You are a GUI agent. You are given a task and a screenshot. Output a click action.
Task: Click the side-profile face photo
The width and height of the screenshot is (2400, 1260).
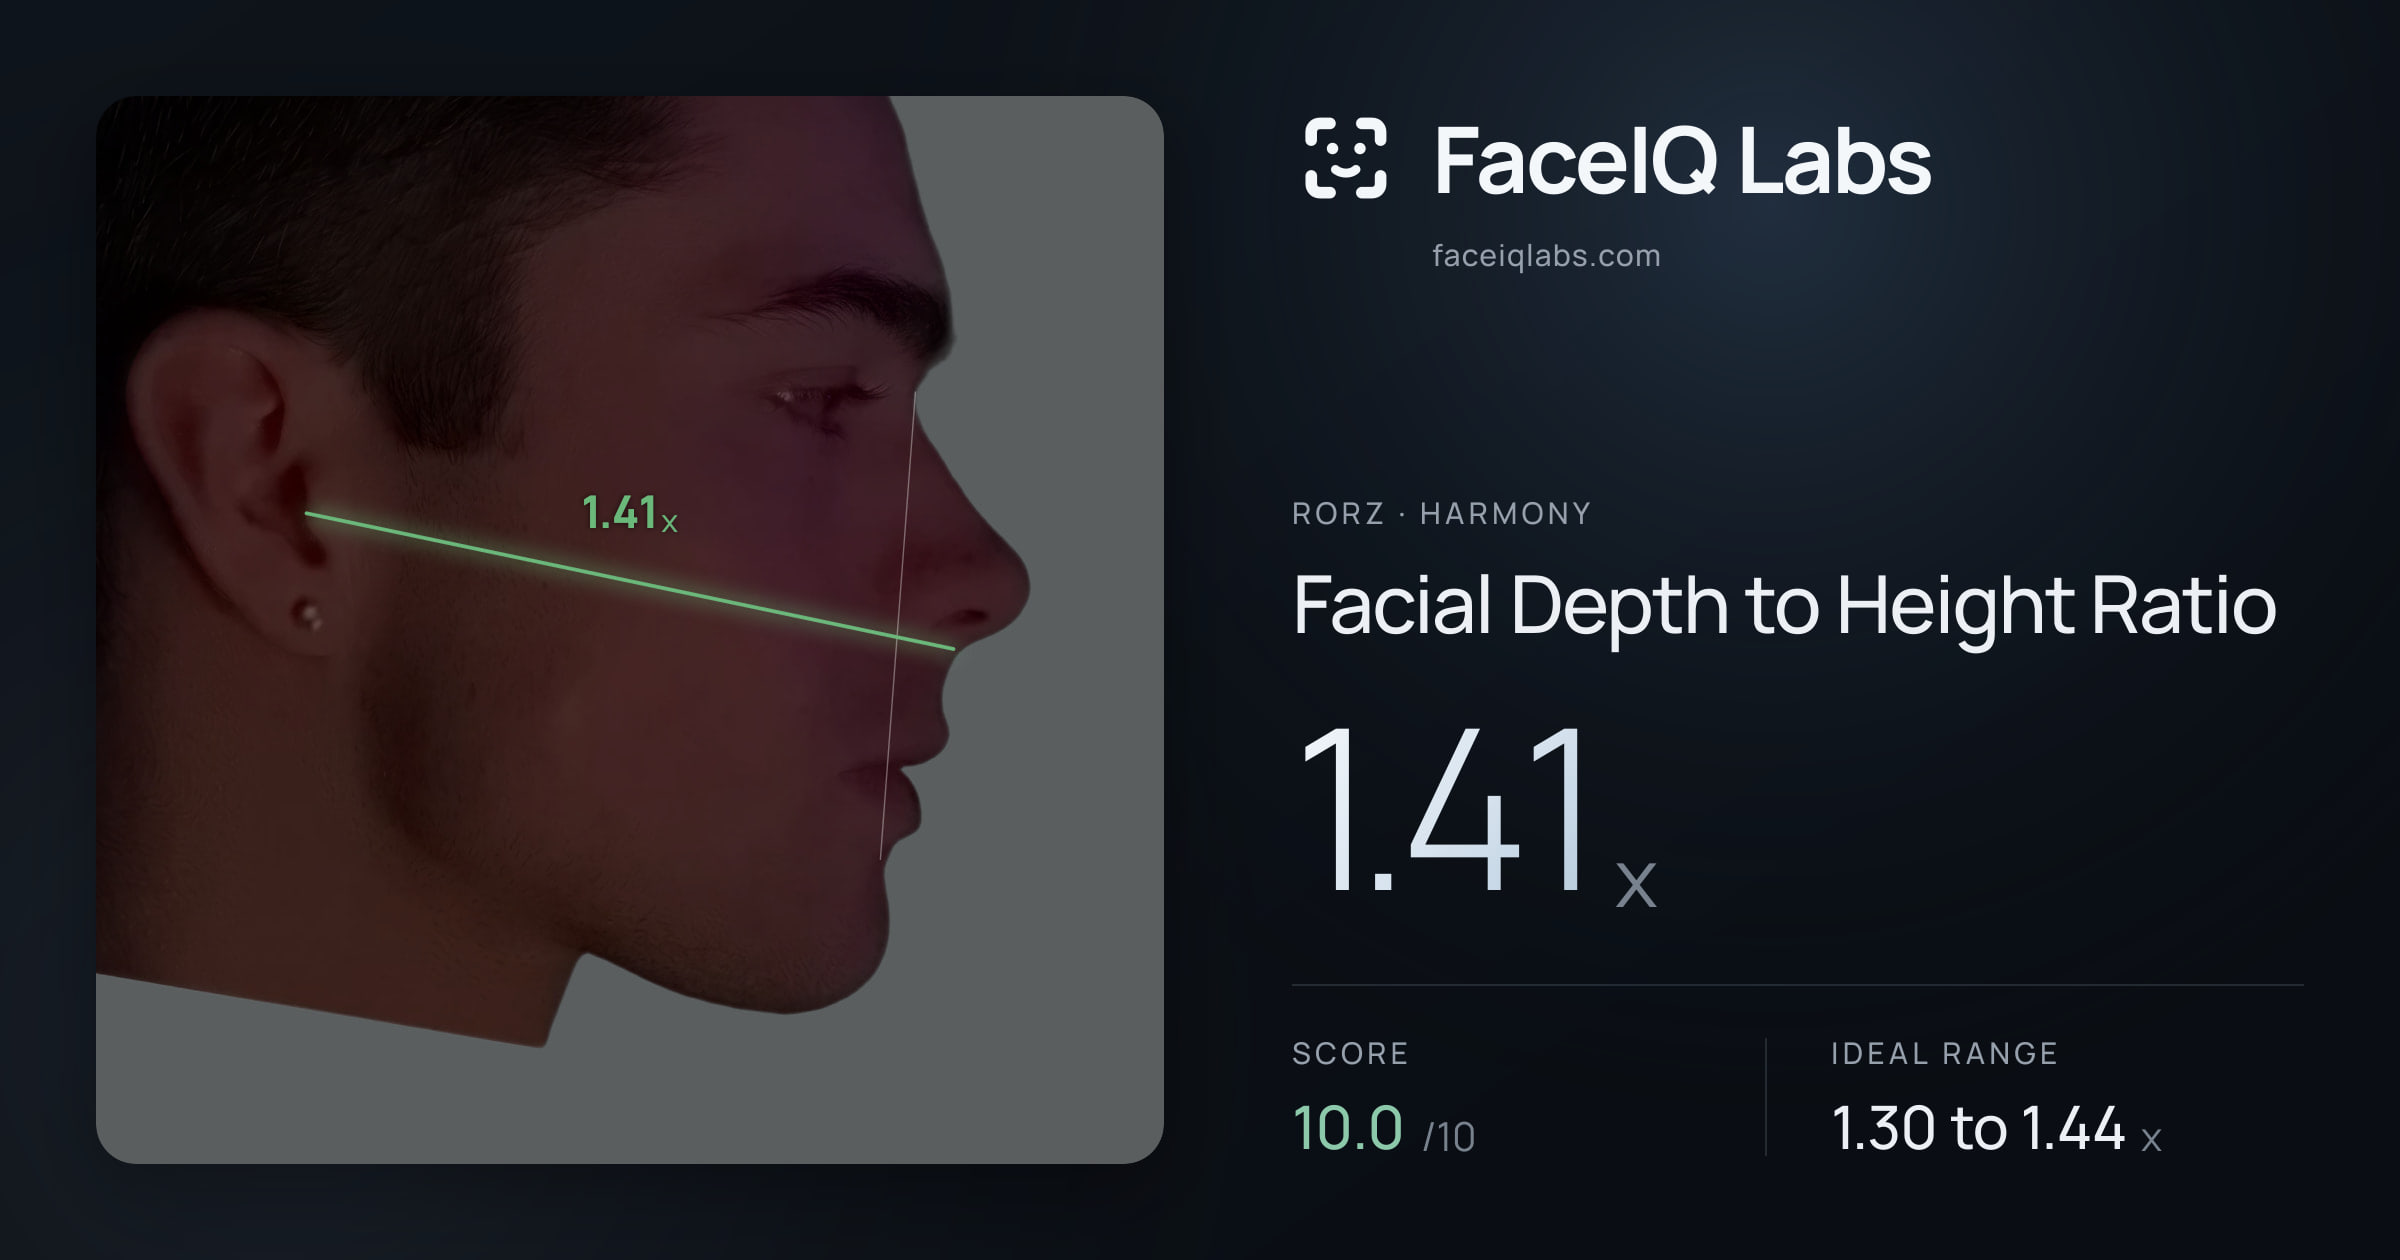click(x=630, y=630)
